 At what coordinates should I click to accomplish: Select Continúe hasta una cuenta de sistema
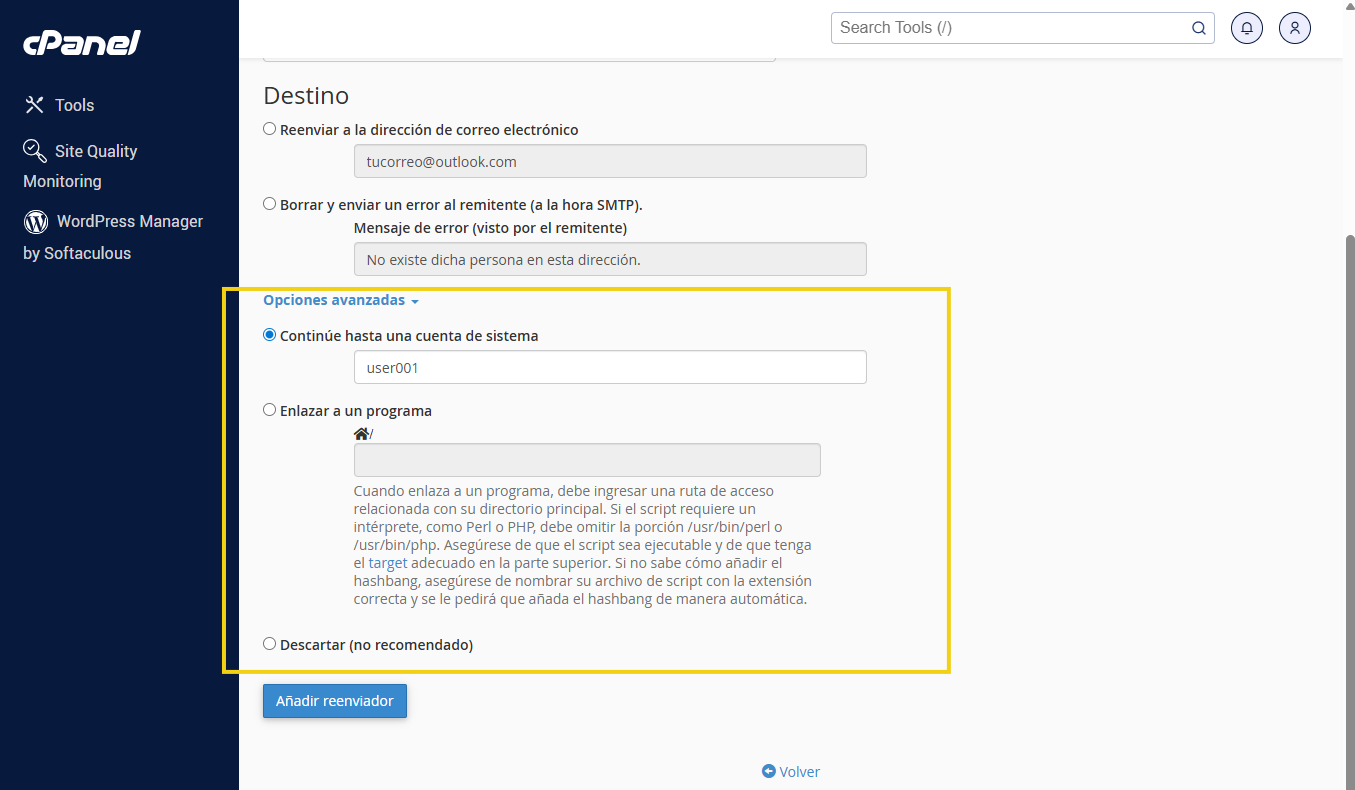click(x=270, y=336)
